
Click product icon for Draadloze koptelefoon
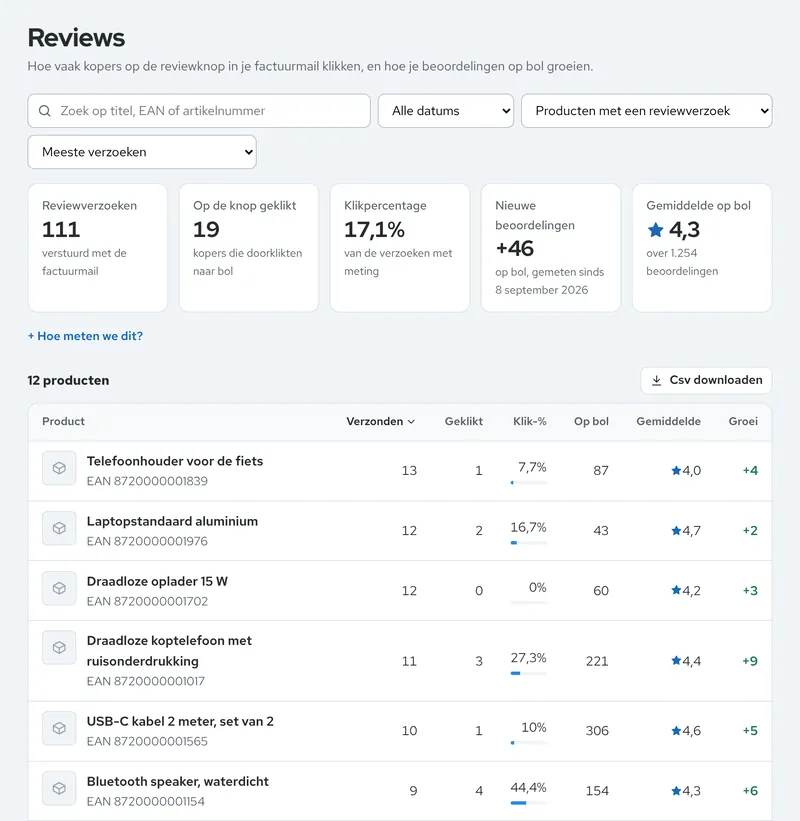[59, 648]
